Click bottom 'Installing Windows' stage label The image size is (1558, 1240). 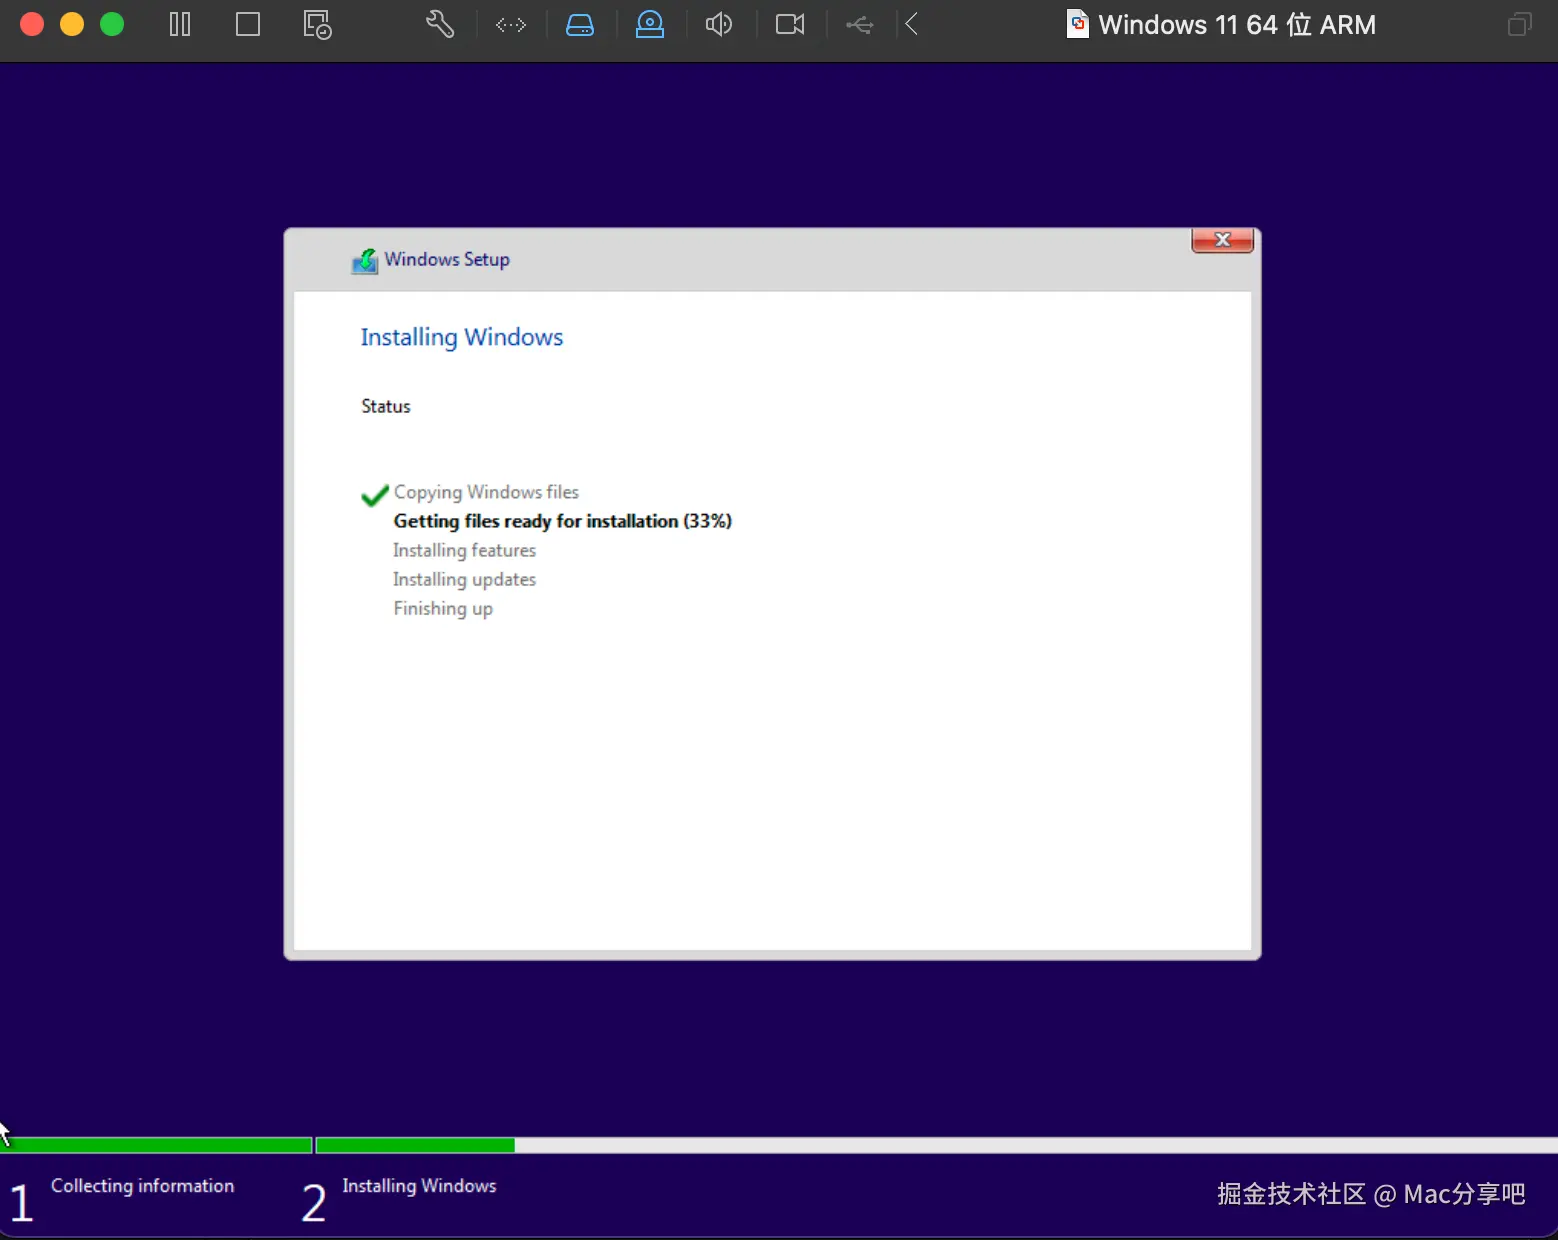pyautogui.click(x=419, y=1186)
